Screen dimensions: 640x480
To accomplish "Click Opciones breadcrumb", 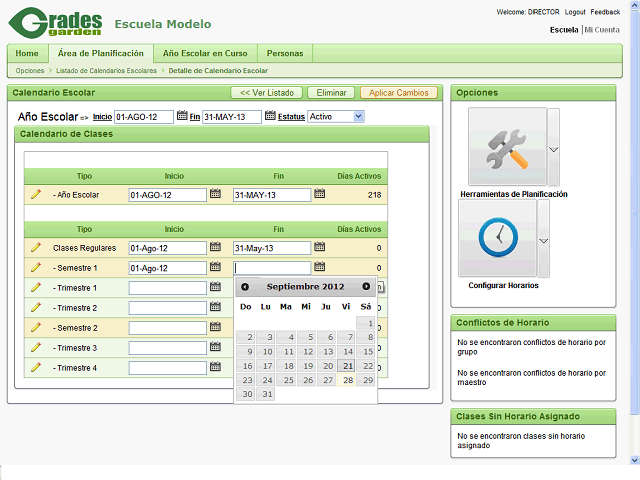I will 30,71.
